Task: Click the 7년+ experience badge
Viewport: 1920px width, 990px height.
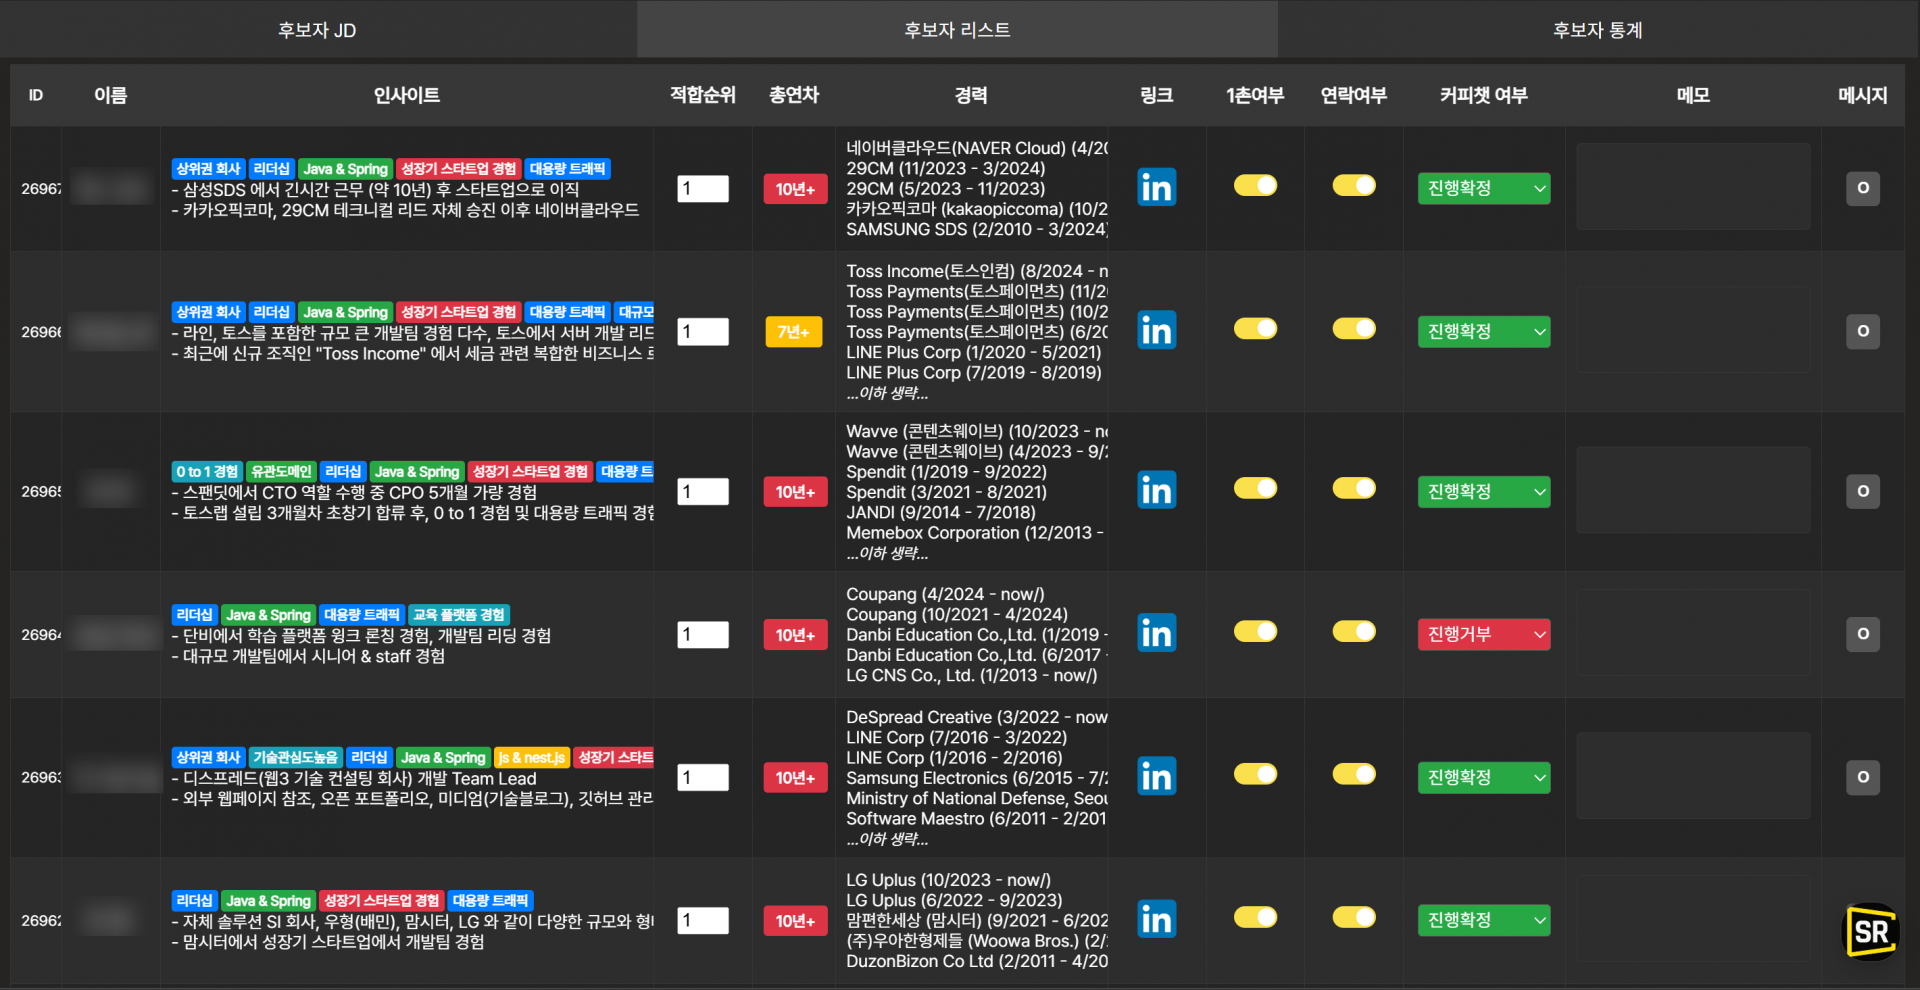Action: [x=794, y=331]
